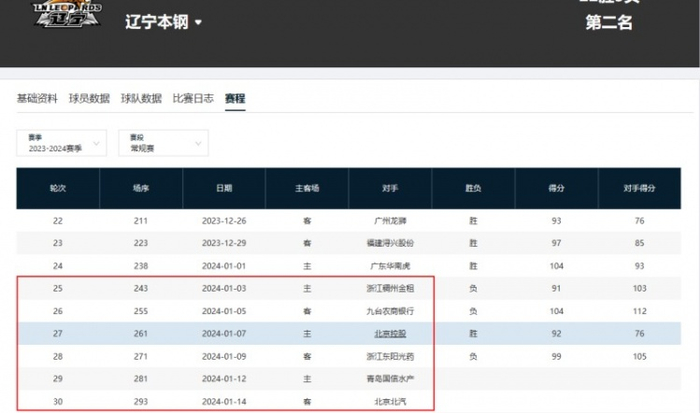This screenshot has height=413, width=700.
Task: Click the date 2024-01-07
Action: point(224,334)
